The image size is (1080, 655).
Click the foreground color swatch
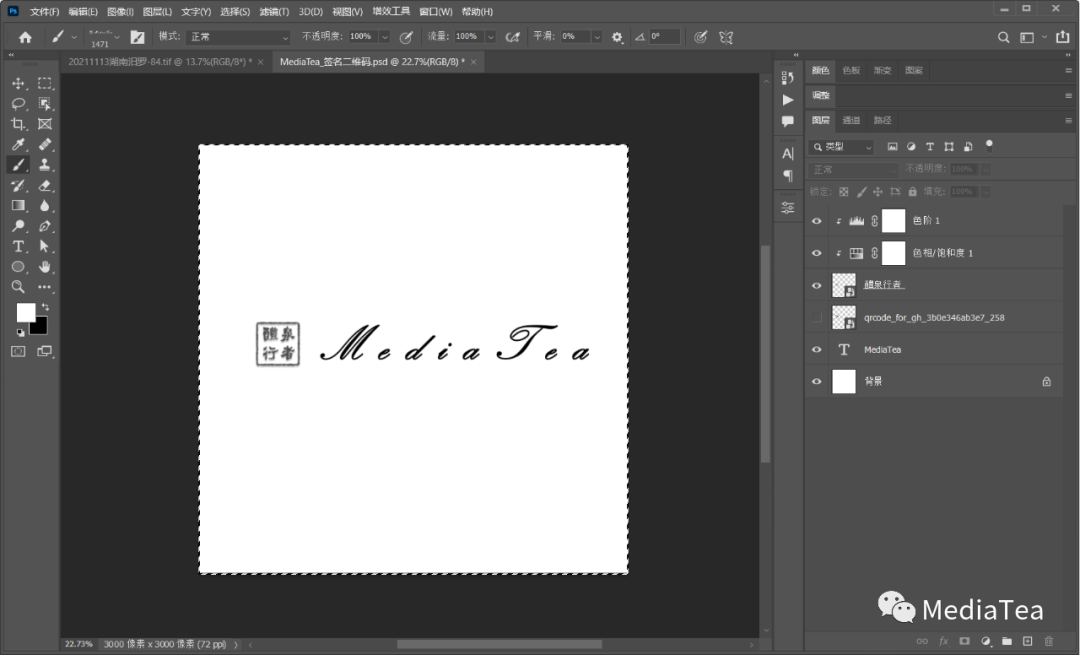pyautogui.click(x=25, y=312)
